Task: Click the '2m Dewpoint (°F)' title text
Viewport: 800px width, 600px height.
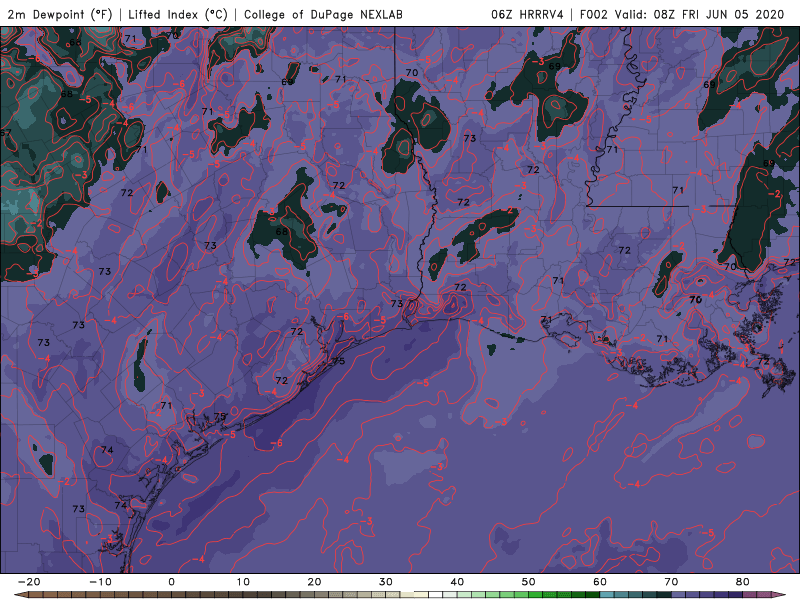Action: [x=59, y=14]
